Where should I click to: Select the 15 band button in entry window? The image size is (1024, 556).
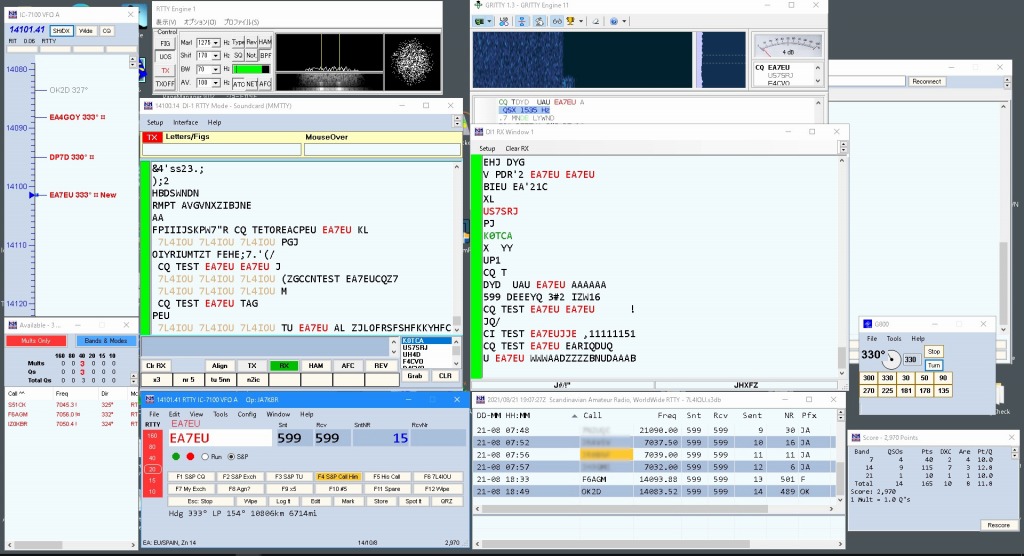[x=152, y=480]
